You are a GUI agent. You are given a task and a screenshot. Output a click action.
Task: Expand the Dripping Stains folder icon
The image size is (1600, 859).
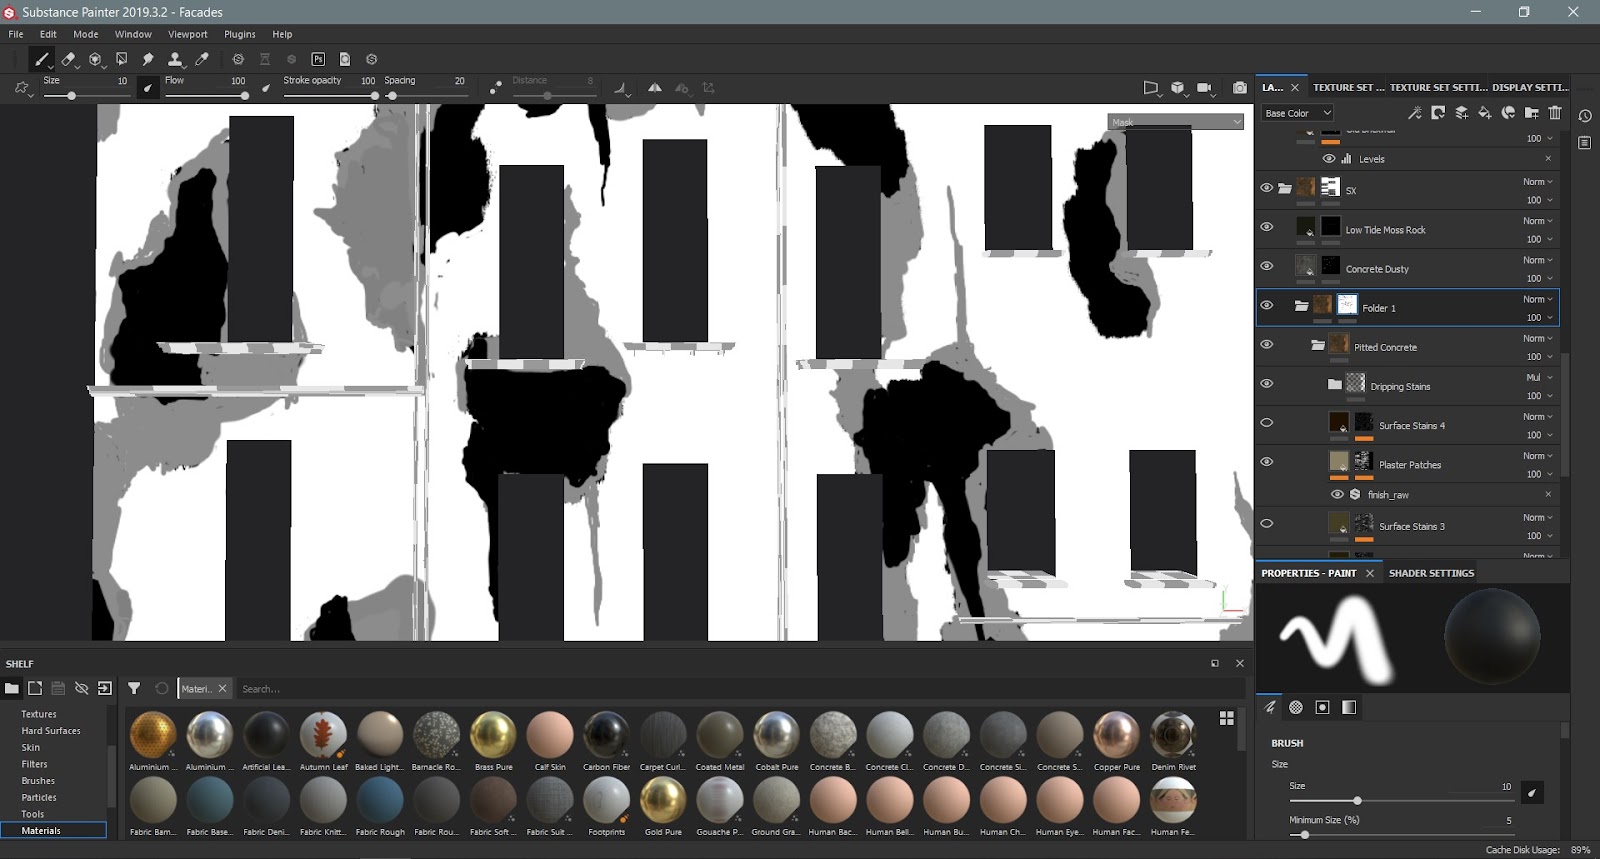pyautogui.click(x=1334, y=384)
